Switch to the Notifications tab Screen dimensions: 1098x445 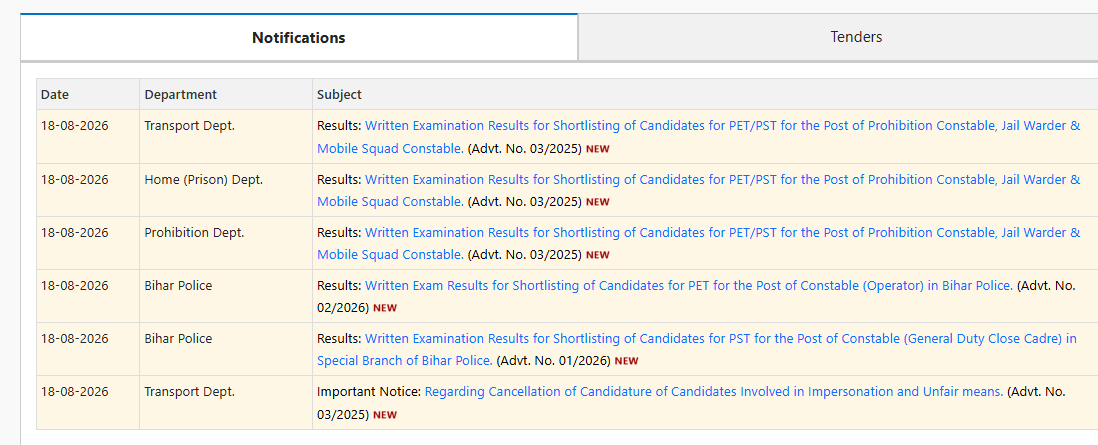(x=299, y=38)
